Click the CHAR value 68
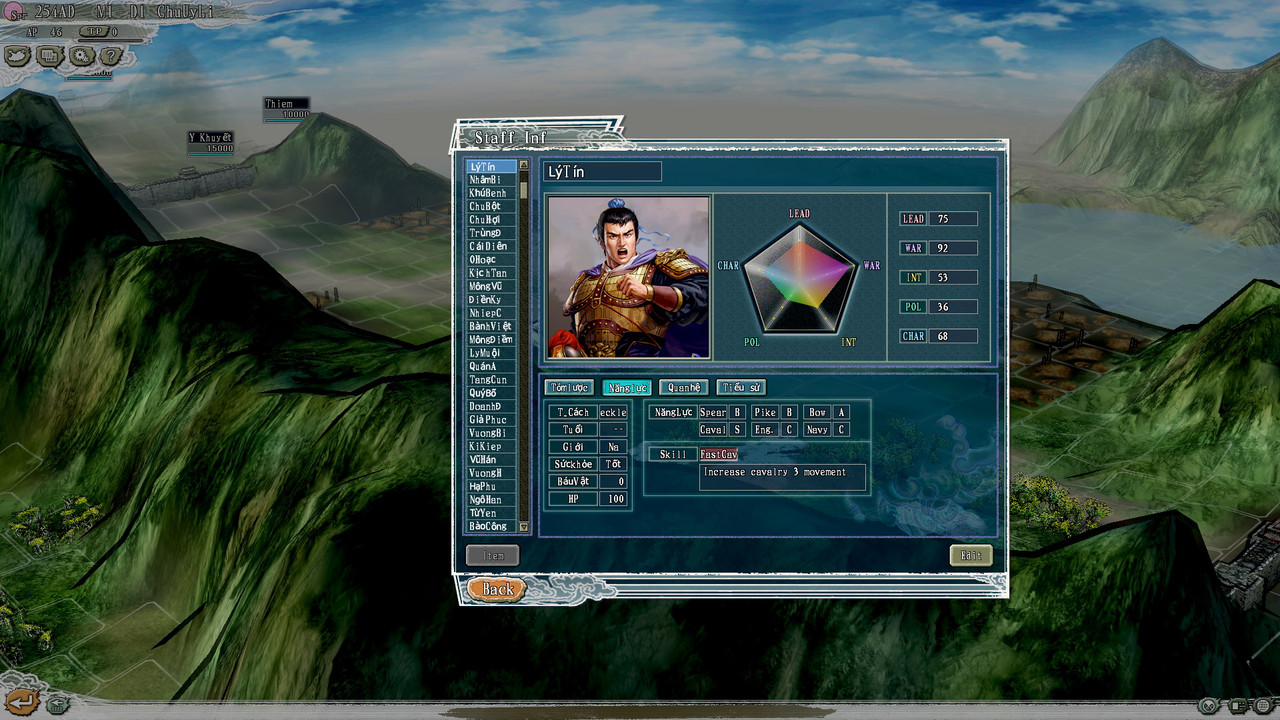Image resolution: width=1280 pixels, height=720 pixels. pyautogui.click(x=953, y=337)
